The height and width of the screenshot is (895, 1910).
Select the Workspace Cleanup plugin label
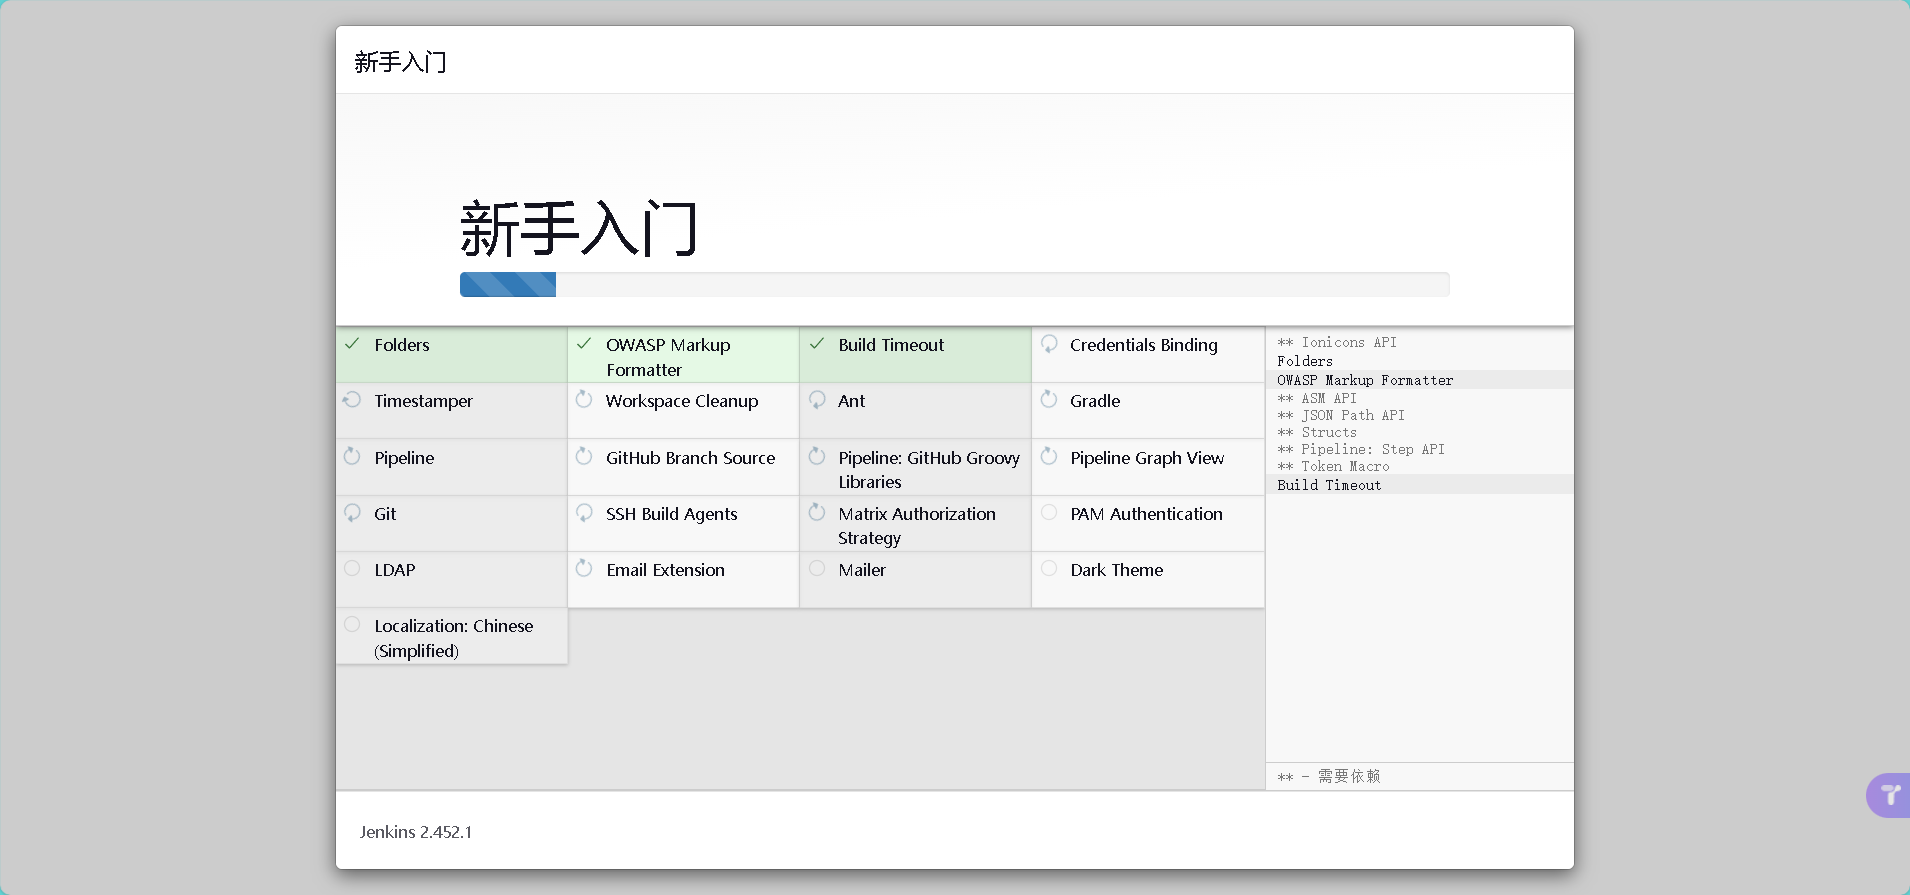pyautogui.click(x=682, y=401)
